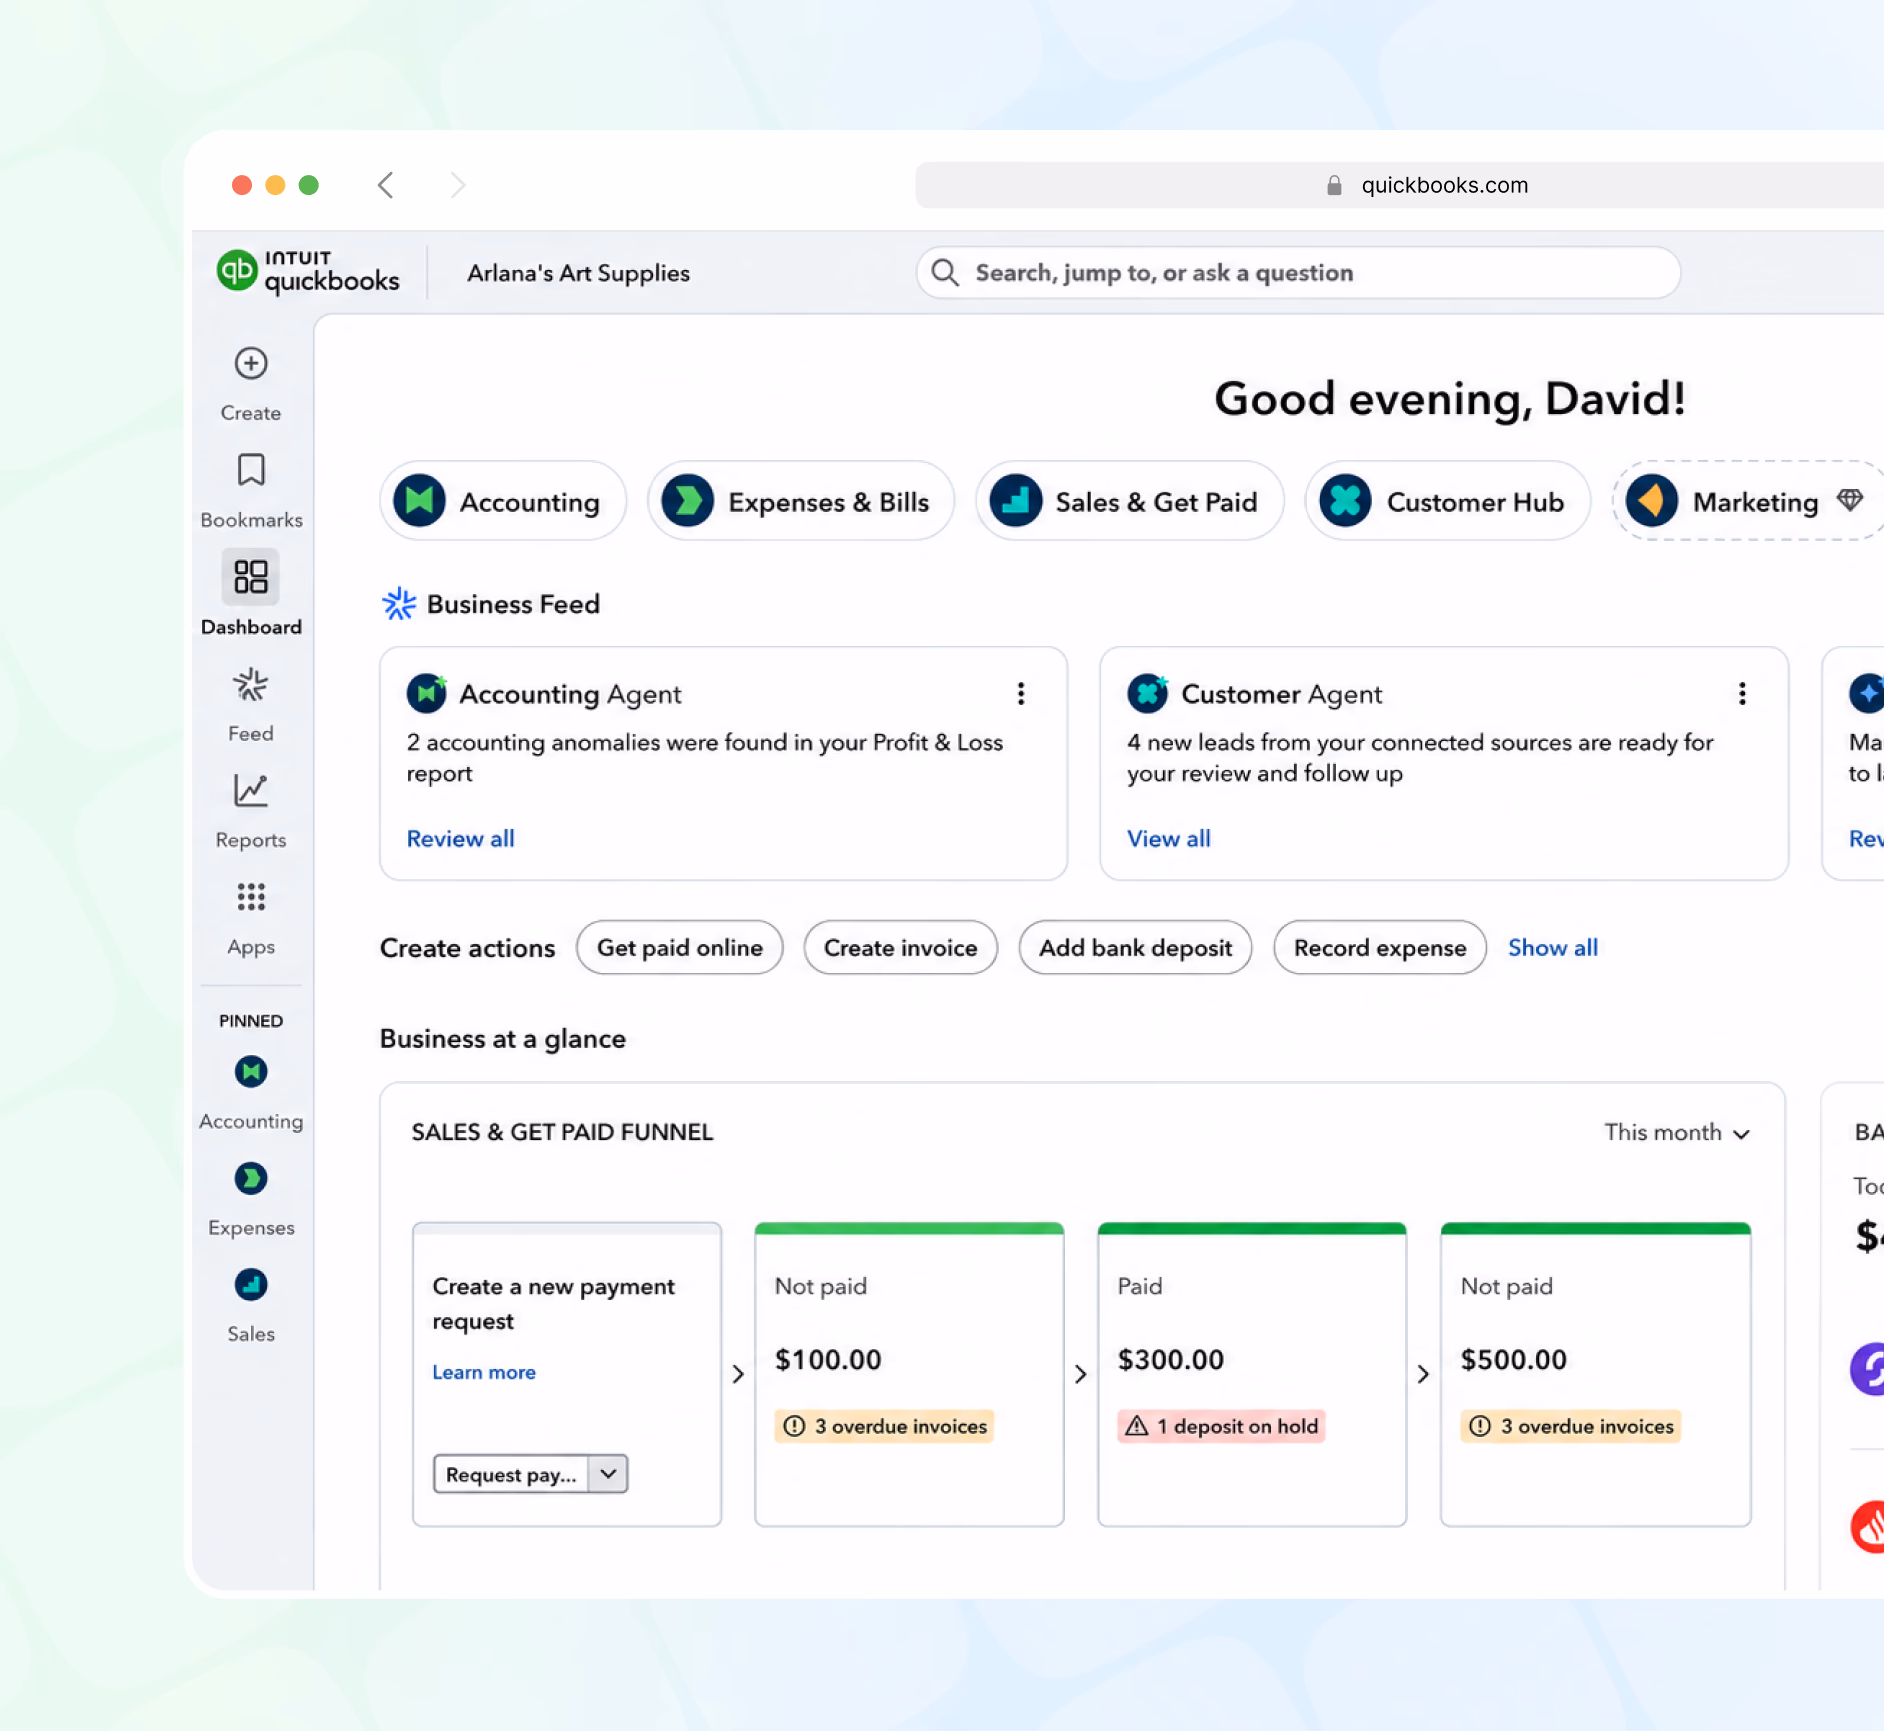Open pinned Sales in sidebar
Screen dimensions: 1884x1731
[251, 1306]
